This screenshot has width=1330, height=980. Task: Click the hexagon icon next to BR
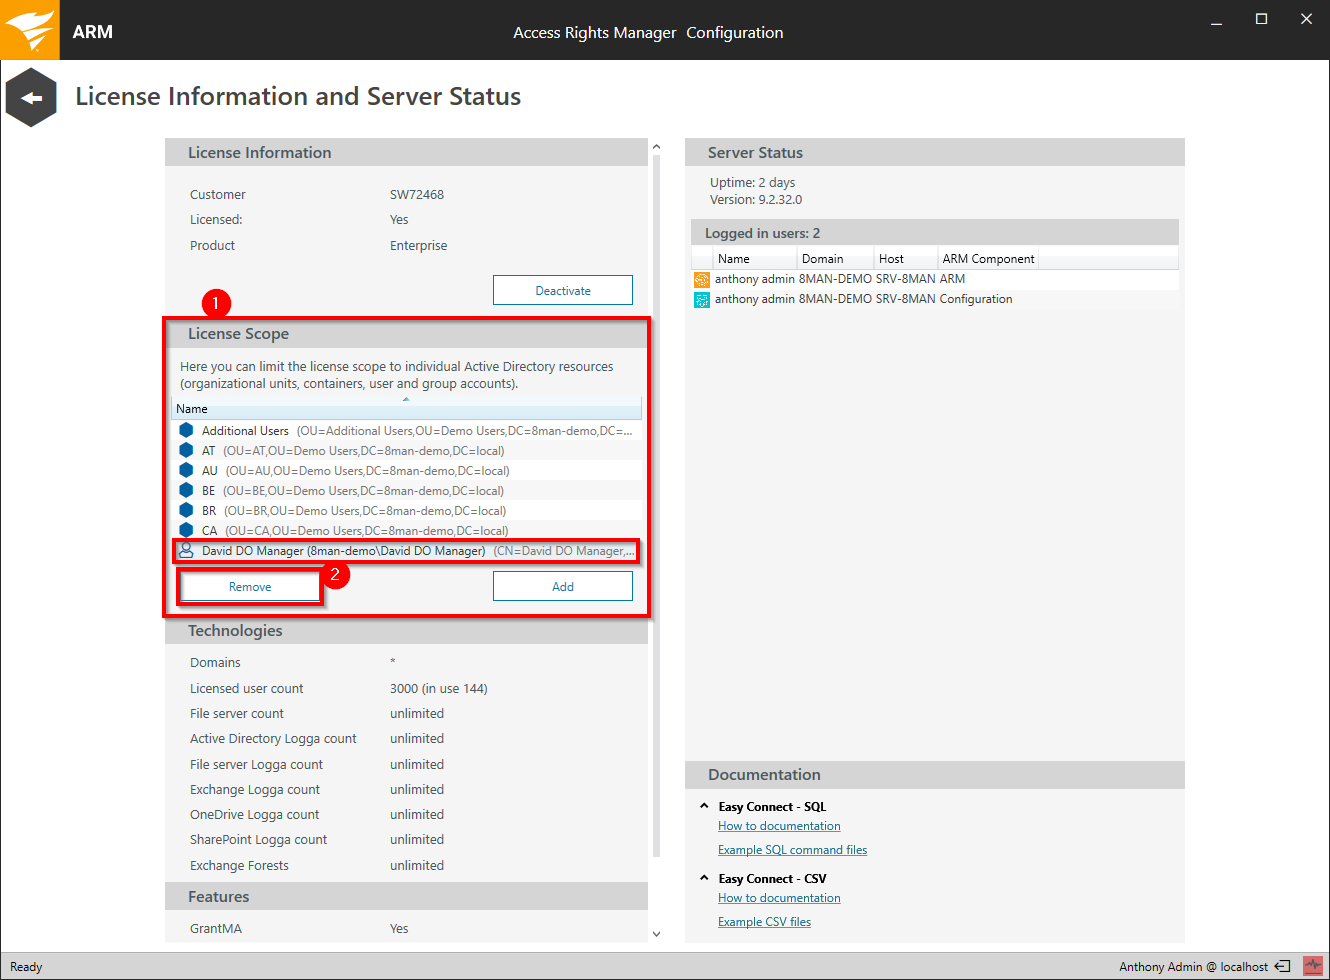point(186,510)
